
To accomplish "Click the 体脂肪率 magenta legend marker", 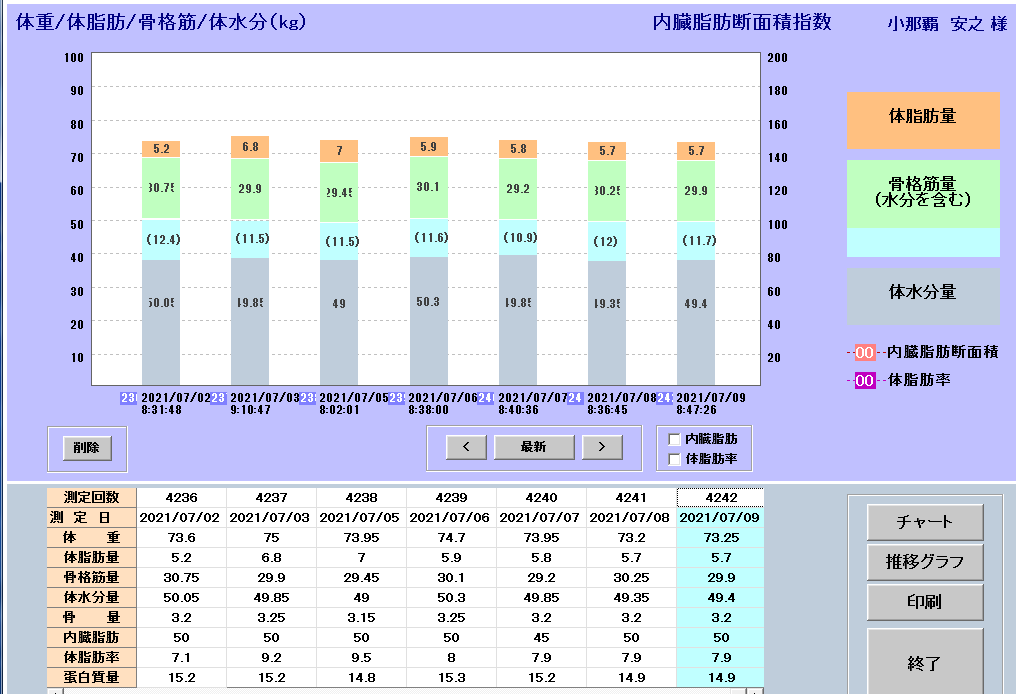I will pyautogui.click(x=865, y=380).
